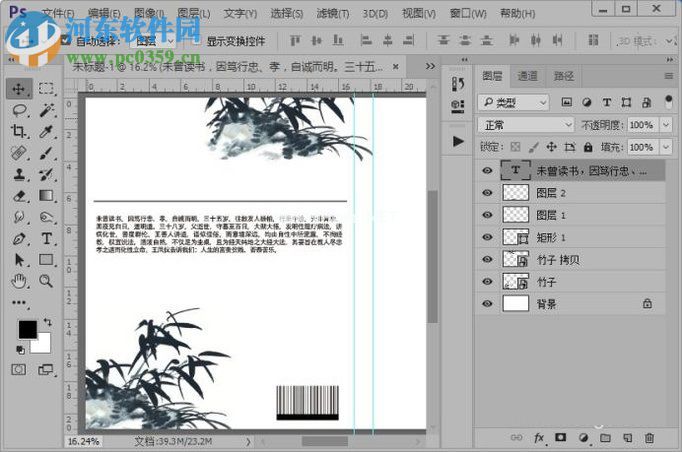Select the Healing Brush tool
This screenshot has height=452, width=682.
click(19, 153)
